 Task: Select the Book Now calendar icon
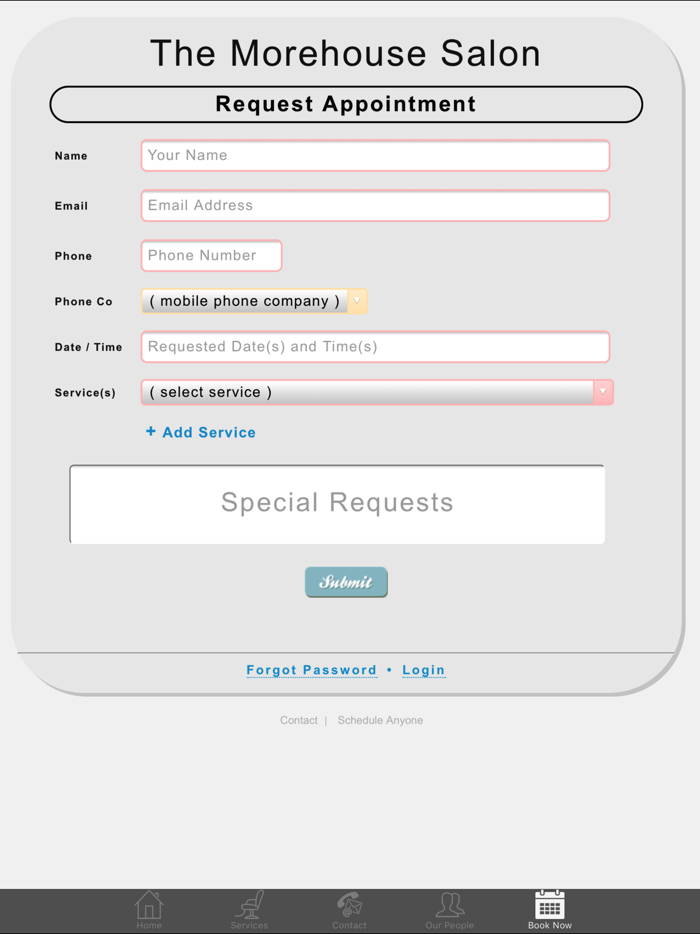549,905
